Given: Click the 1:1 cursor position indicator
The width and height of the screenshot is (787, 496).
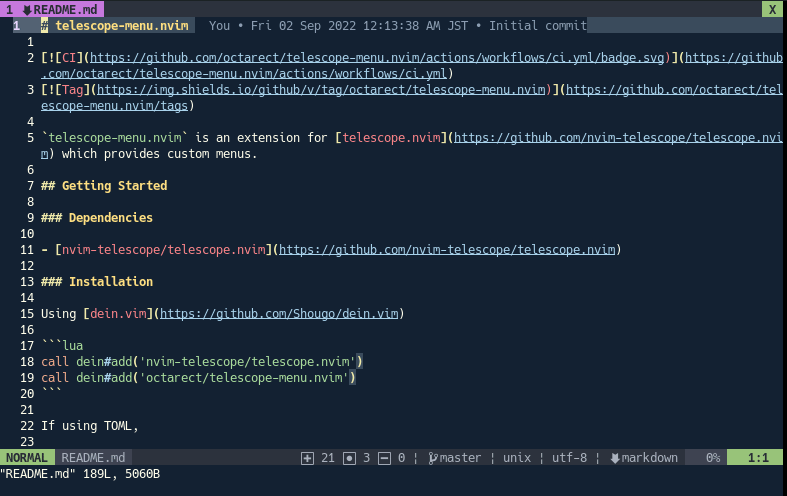Looking at the screenshot, I should click(758, 458).
